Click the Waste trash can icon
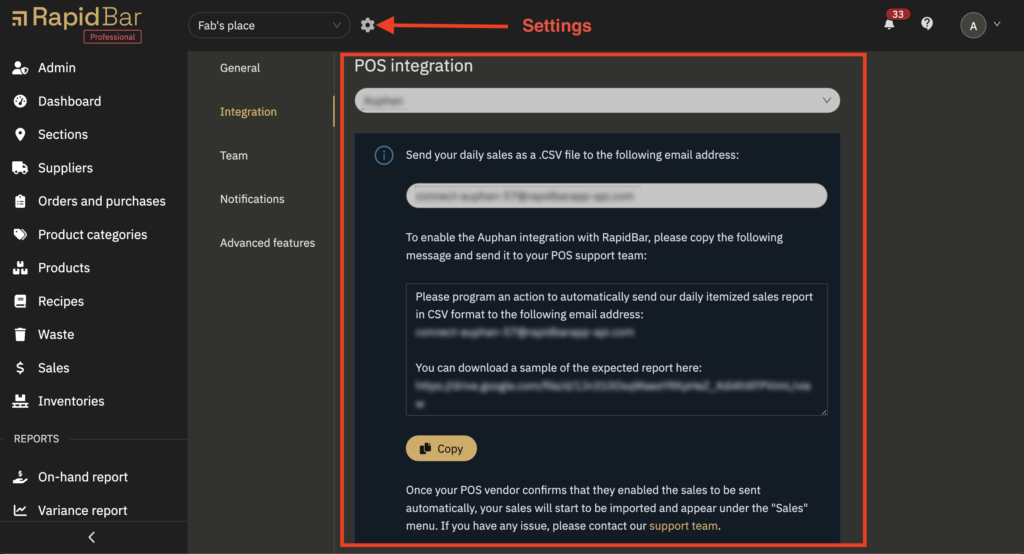The height and width of the screenshot is (554, 1024). pos(20,334)
